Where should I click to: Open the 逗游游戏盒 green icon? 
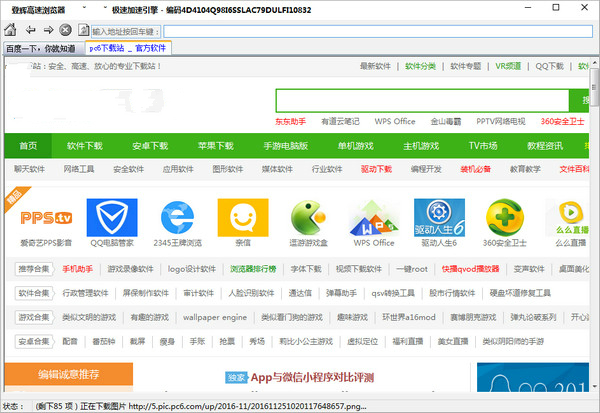coord(308,217)
